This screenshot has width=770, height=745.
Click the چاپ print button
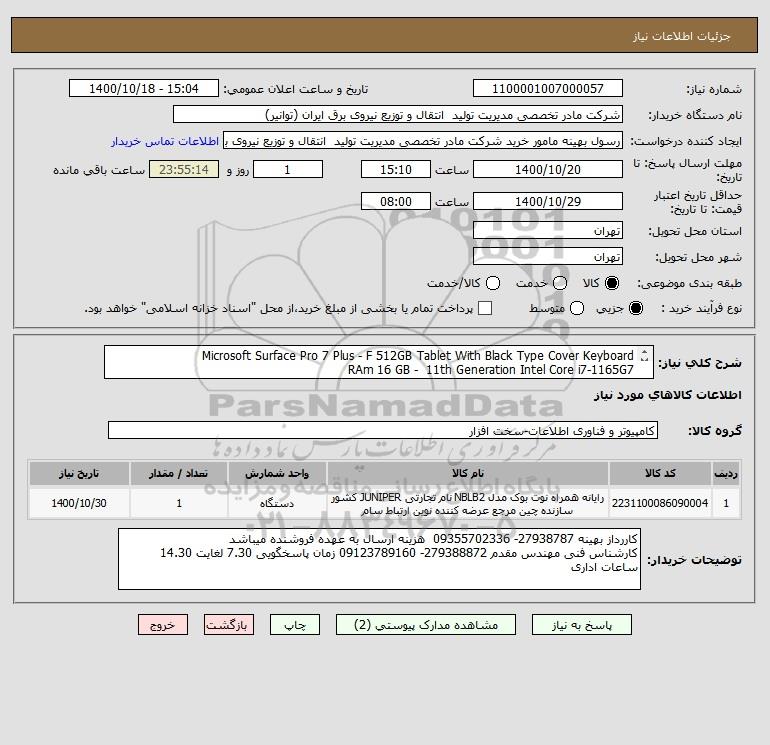[295, 625]
